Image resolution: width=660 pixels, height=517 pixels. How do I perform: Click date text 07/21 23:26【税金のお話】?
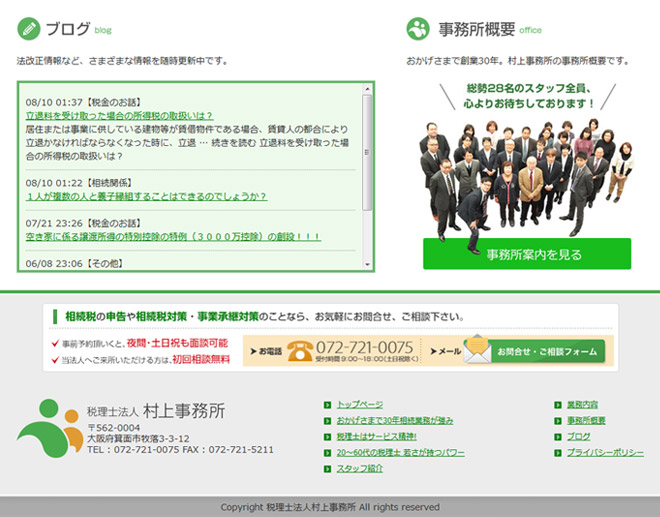tap(84, 223)
